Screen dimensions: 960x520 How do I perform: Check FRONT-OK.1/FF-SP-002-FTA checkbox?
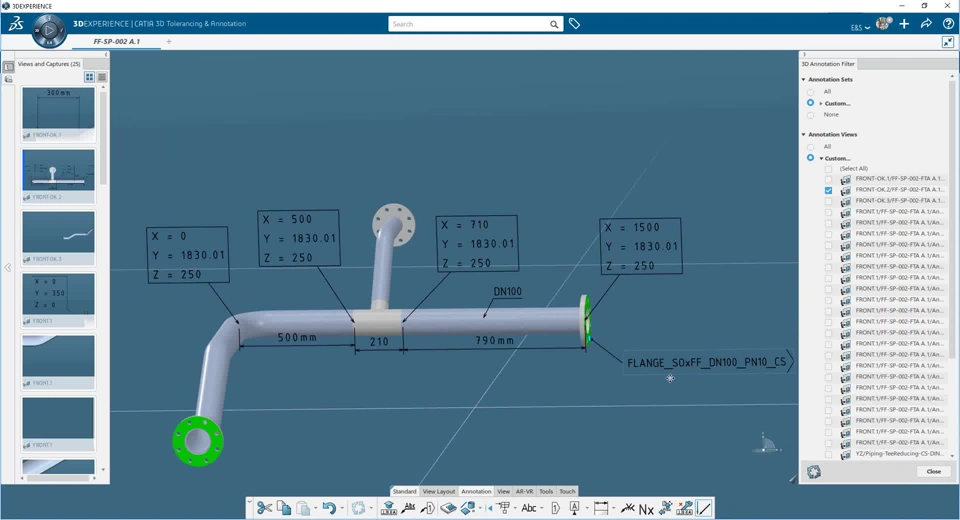click(x=828, y=179)
